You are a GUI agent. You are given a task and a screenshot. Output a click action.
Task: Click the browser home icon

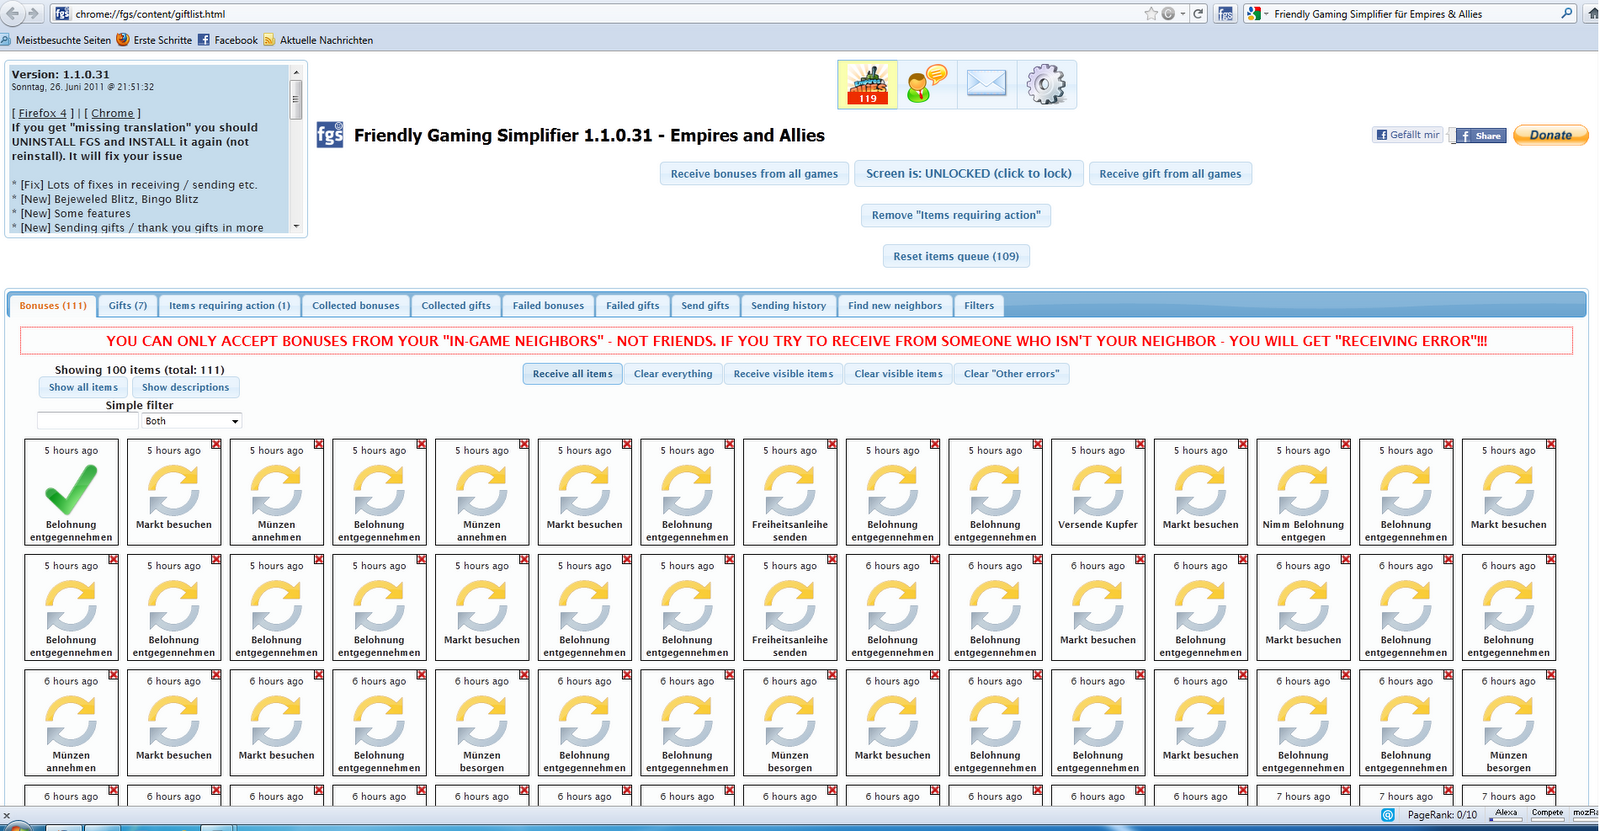(1593, 14)
